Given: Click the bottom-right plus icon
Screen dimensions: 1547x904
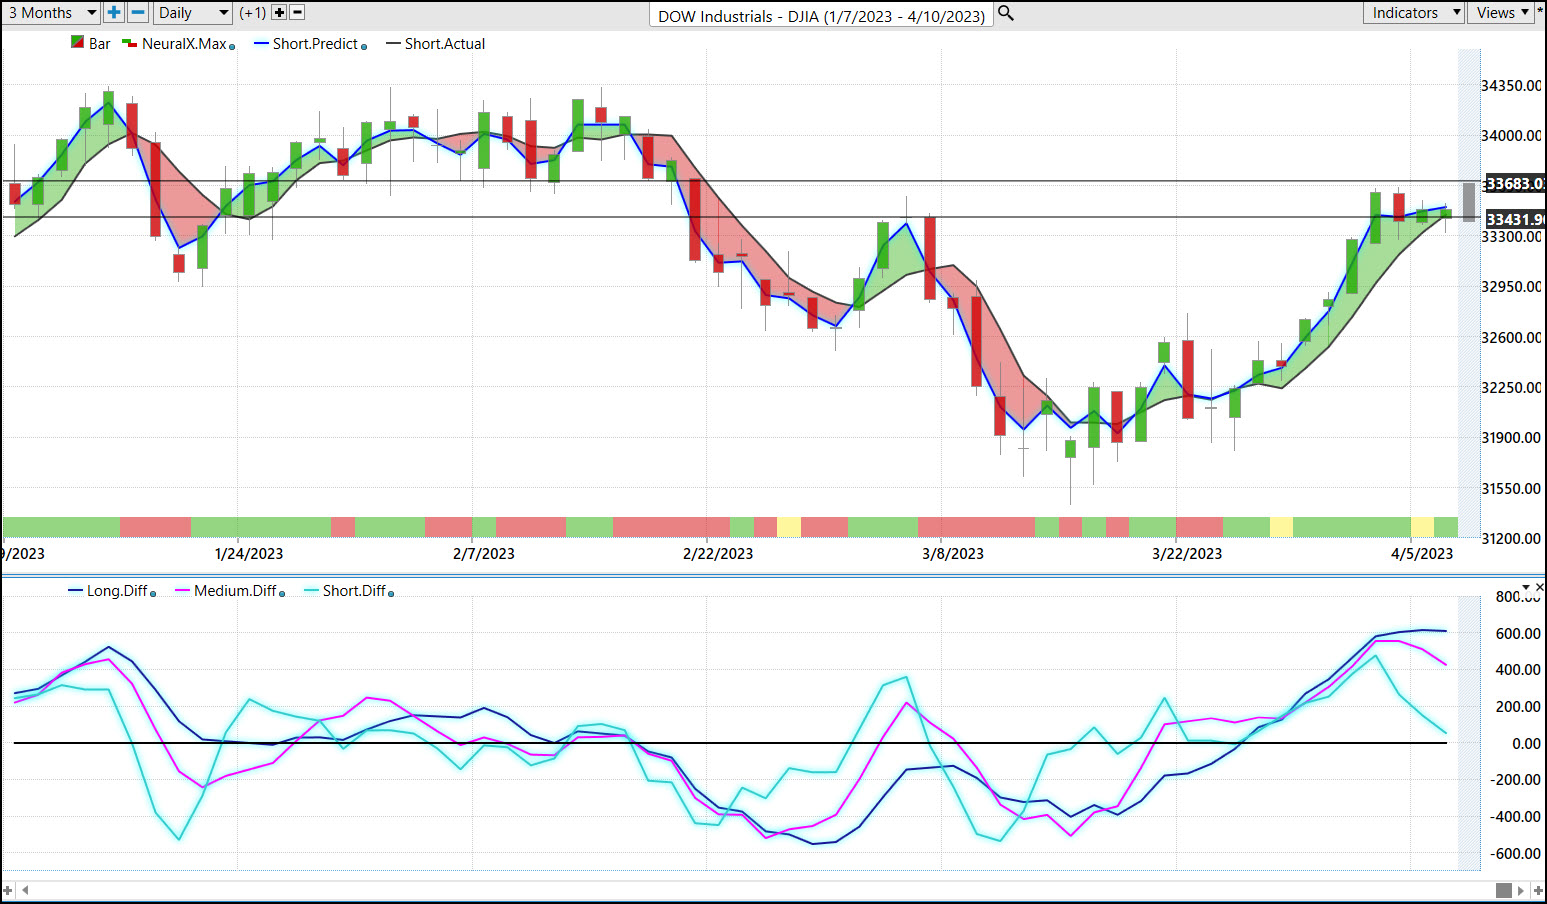Looking at the screenshot, I should (1538, 890).
